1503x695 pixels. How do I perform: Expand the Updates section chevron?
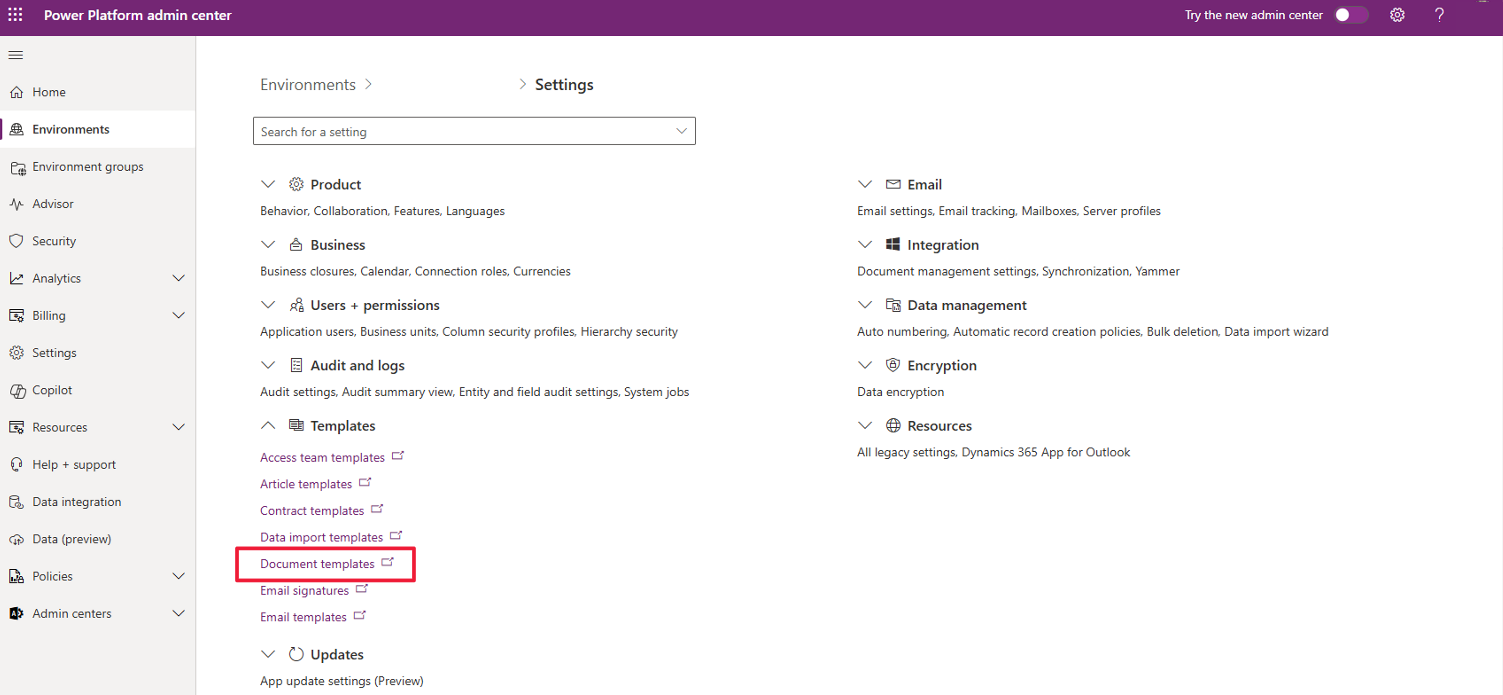coord(267,655)
